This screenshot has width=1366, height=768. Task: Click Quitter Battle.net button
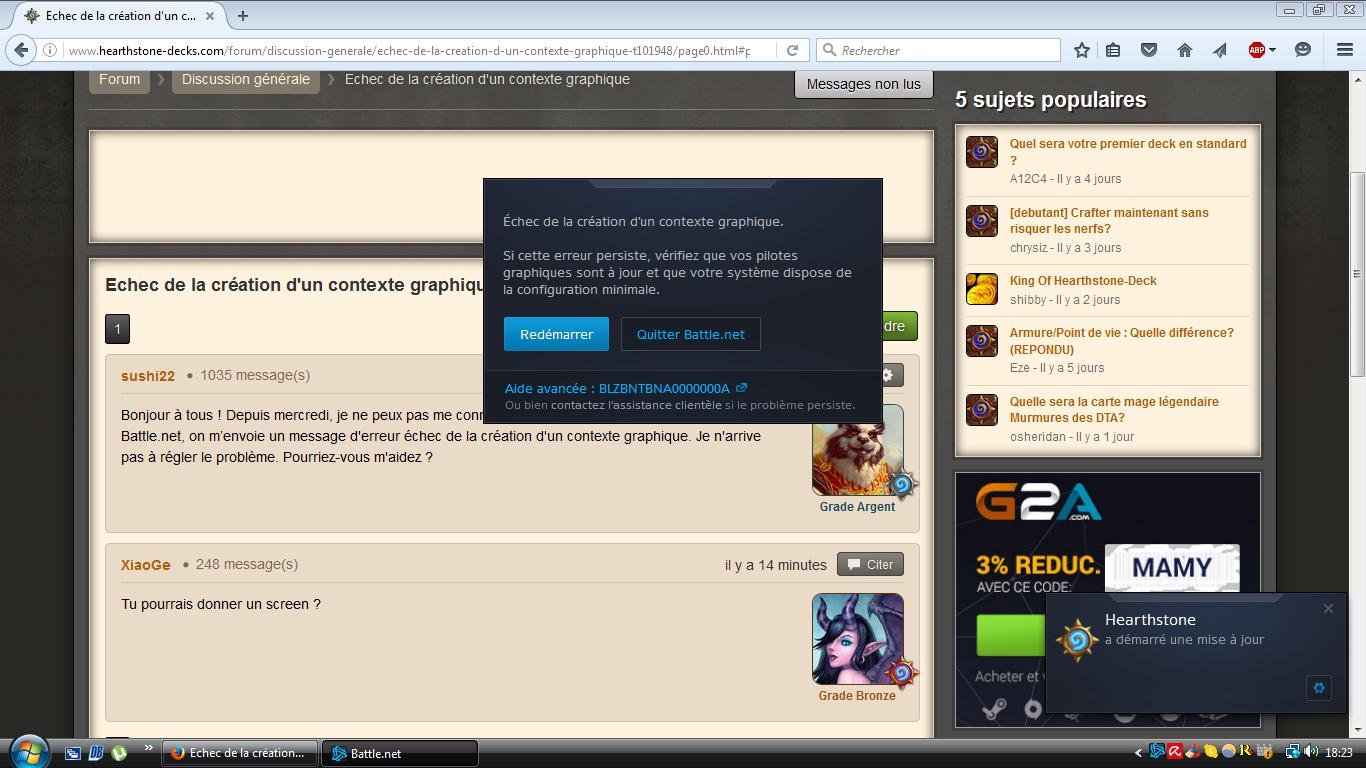pyautogui.click(x=691, y=334)
